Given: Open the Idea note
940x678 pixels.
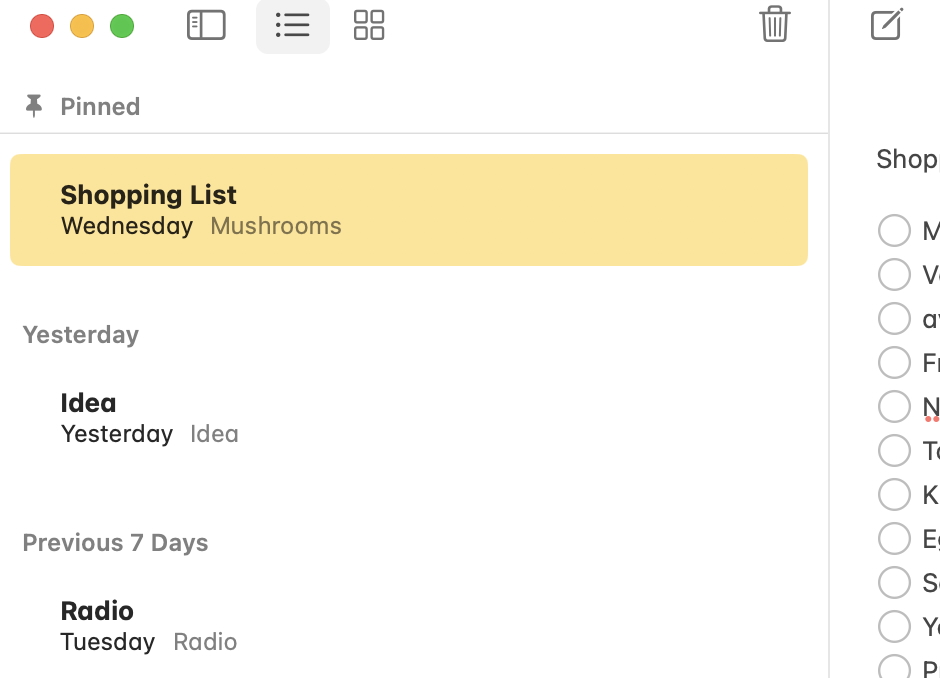Looking at the screenshot, I should pos(408,417).
